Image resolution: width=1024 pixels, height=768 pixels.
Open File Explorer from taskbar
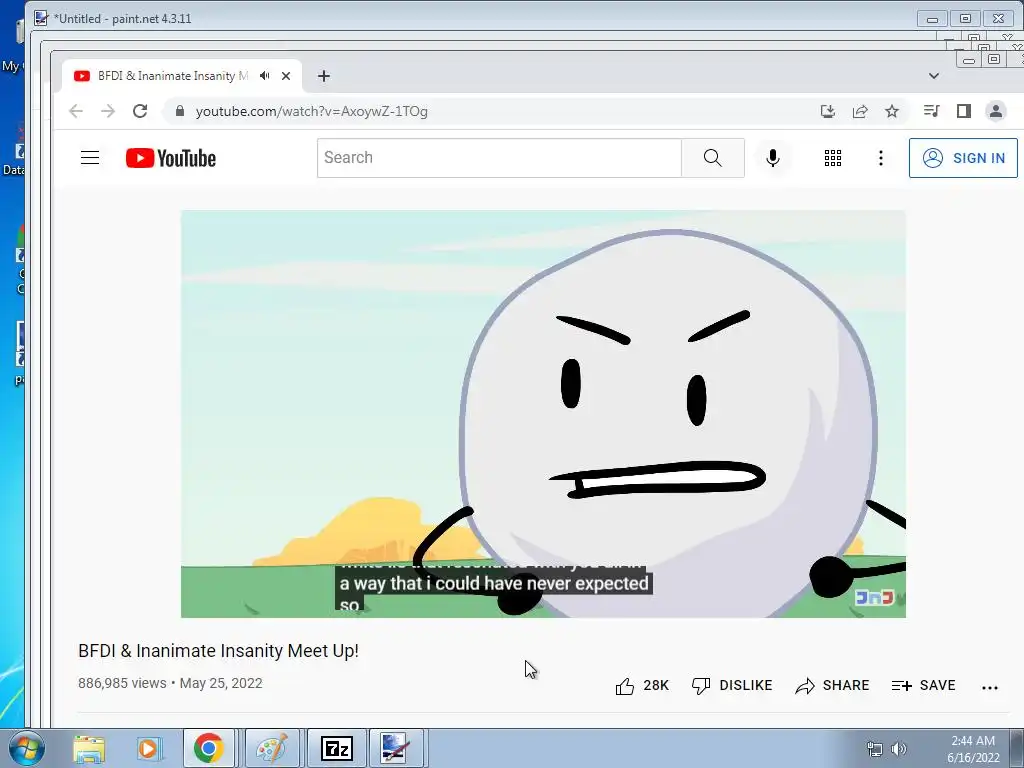click(89, 748)
